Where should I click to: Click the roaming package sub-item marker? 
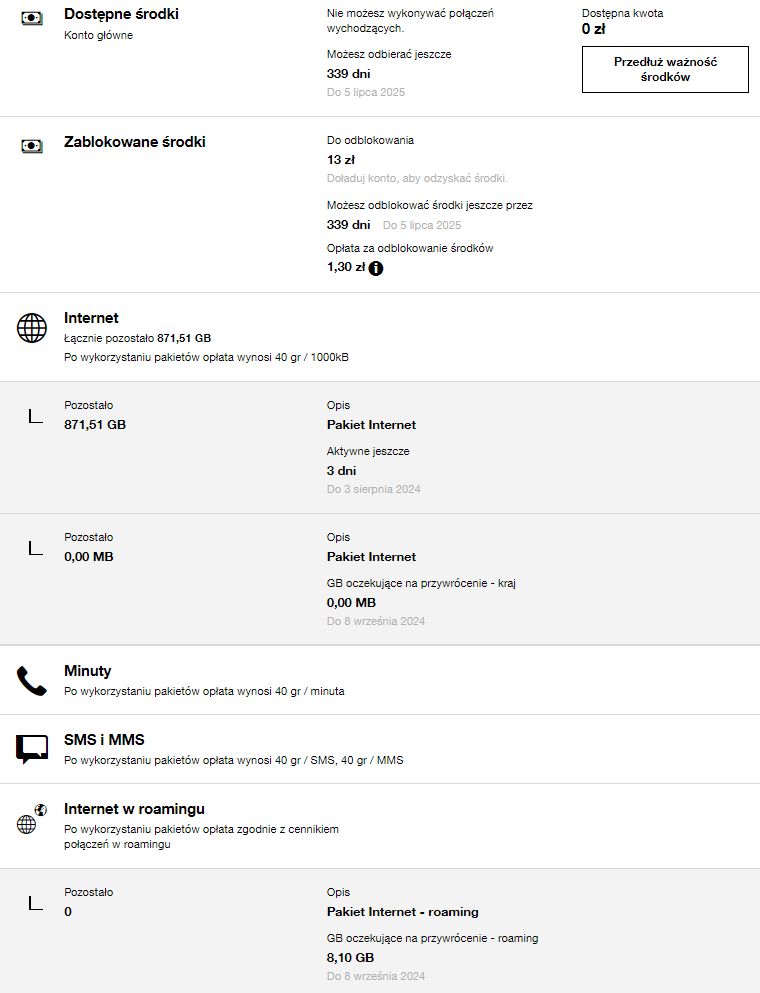coord(35,903)
